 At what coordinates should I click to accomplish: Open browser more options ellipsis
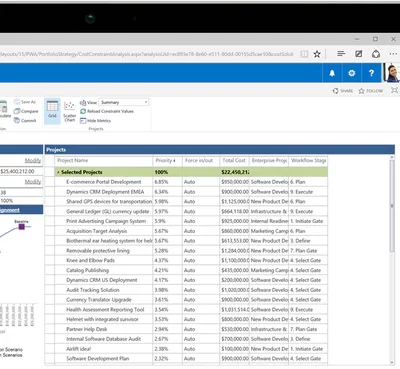[x=393, y=54]
